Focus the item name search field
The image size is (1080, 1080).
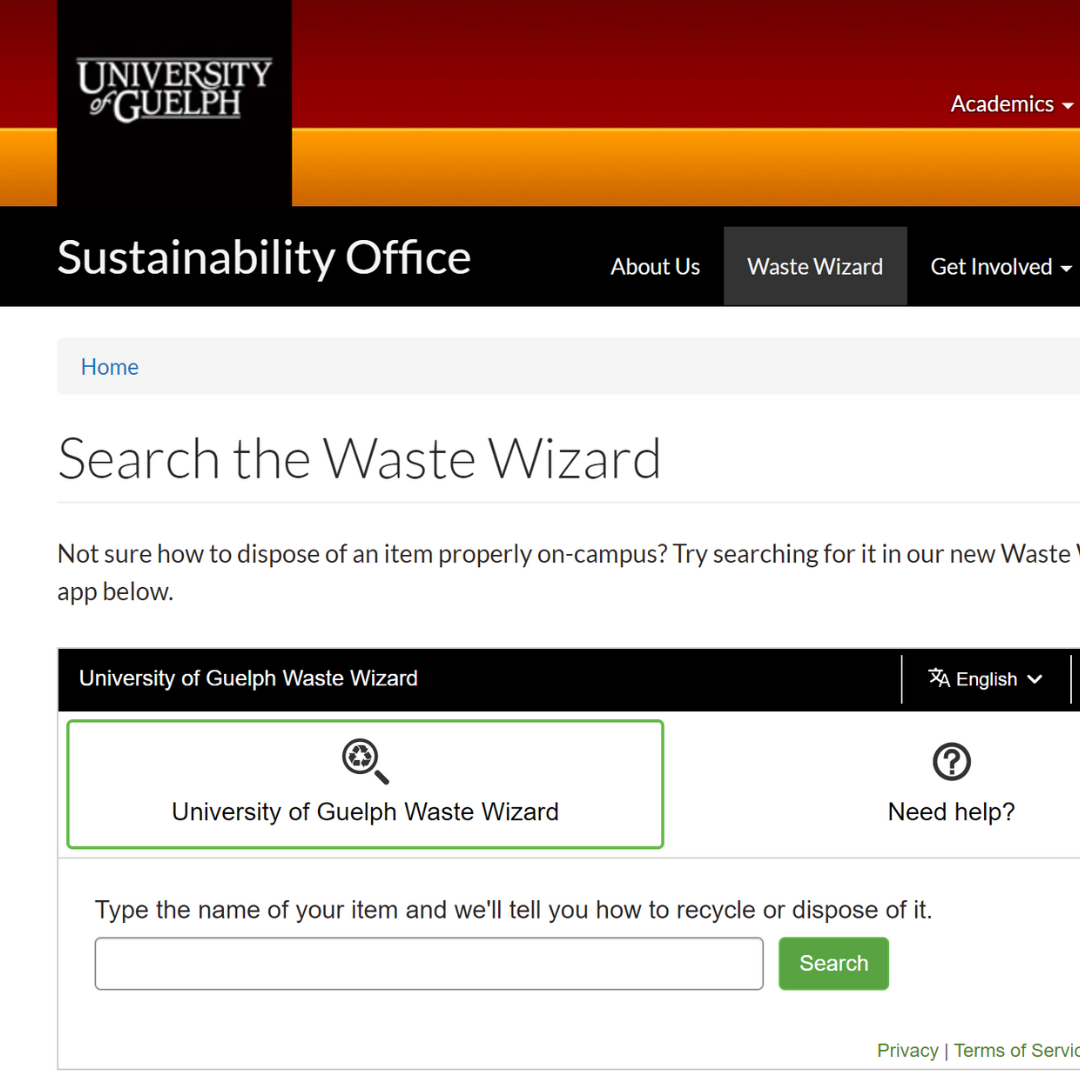(x=429, y=964)
